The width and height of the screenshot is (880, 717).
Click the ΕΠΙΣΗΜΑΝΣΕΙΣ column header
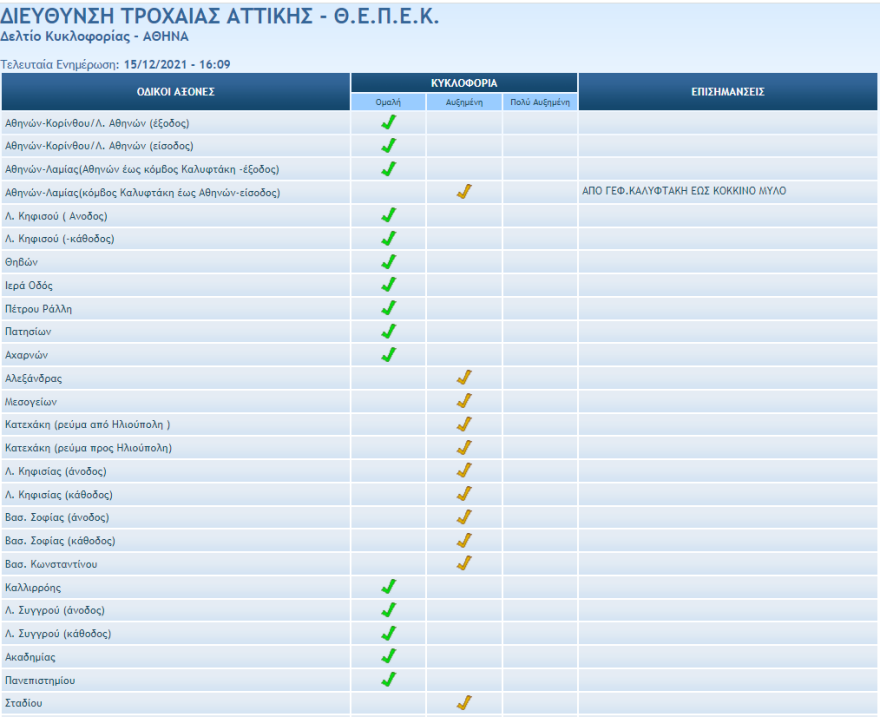click(728, 92)
